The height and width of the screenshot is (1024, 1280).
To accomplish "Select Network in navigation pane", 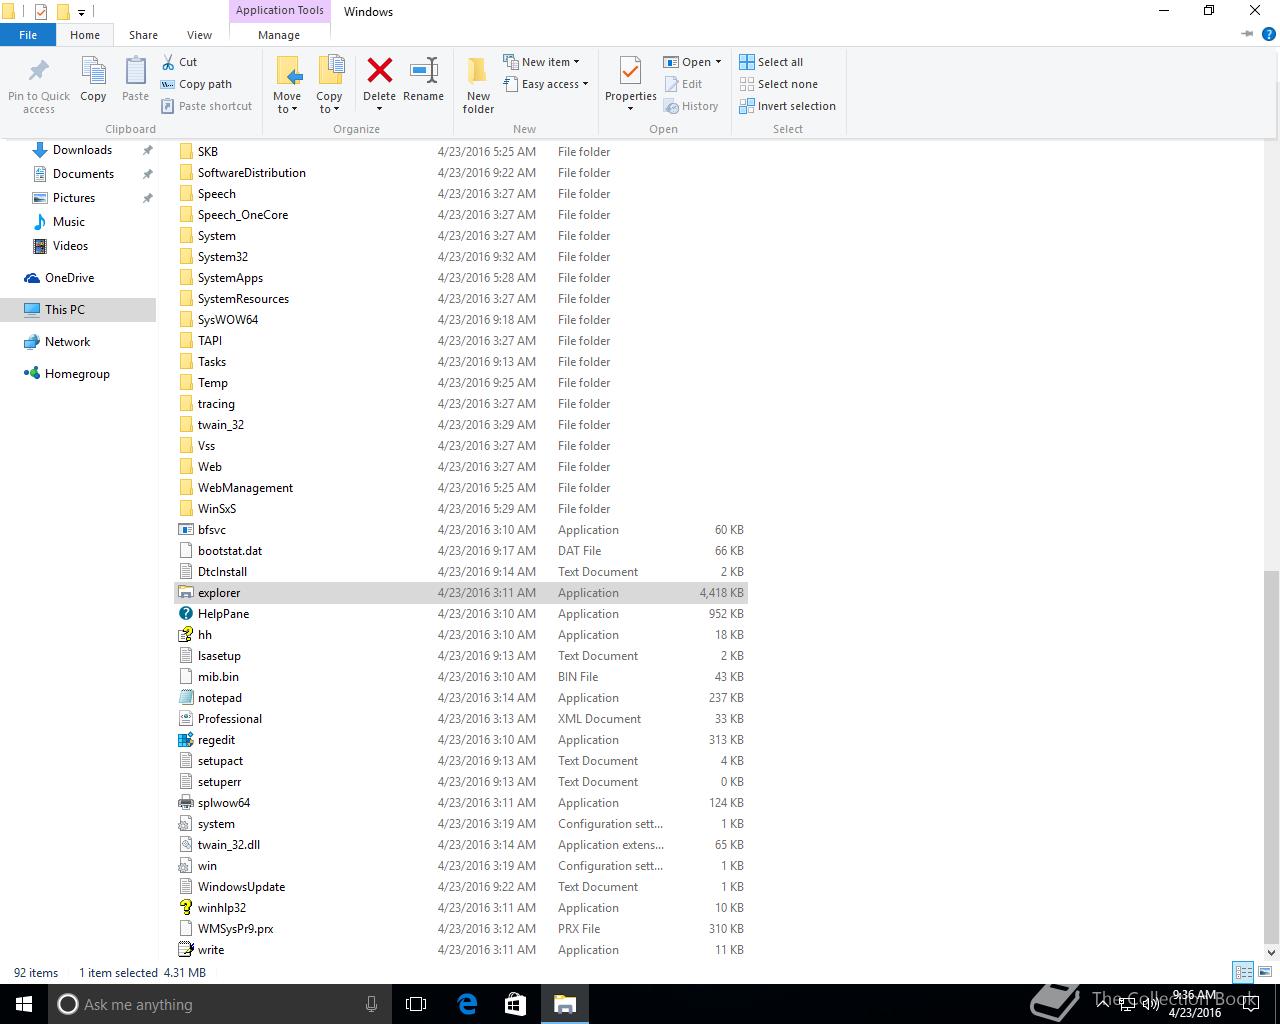I will point(67,342).
